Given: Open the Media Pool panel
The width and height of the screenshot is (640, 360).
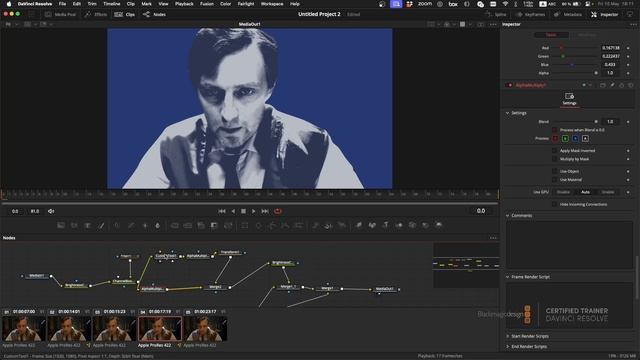Looking at the screenshot, I should click(x=60, y=14).
